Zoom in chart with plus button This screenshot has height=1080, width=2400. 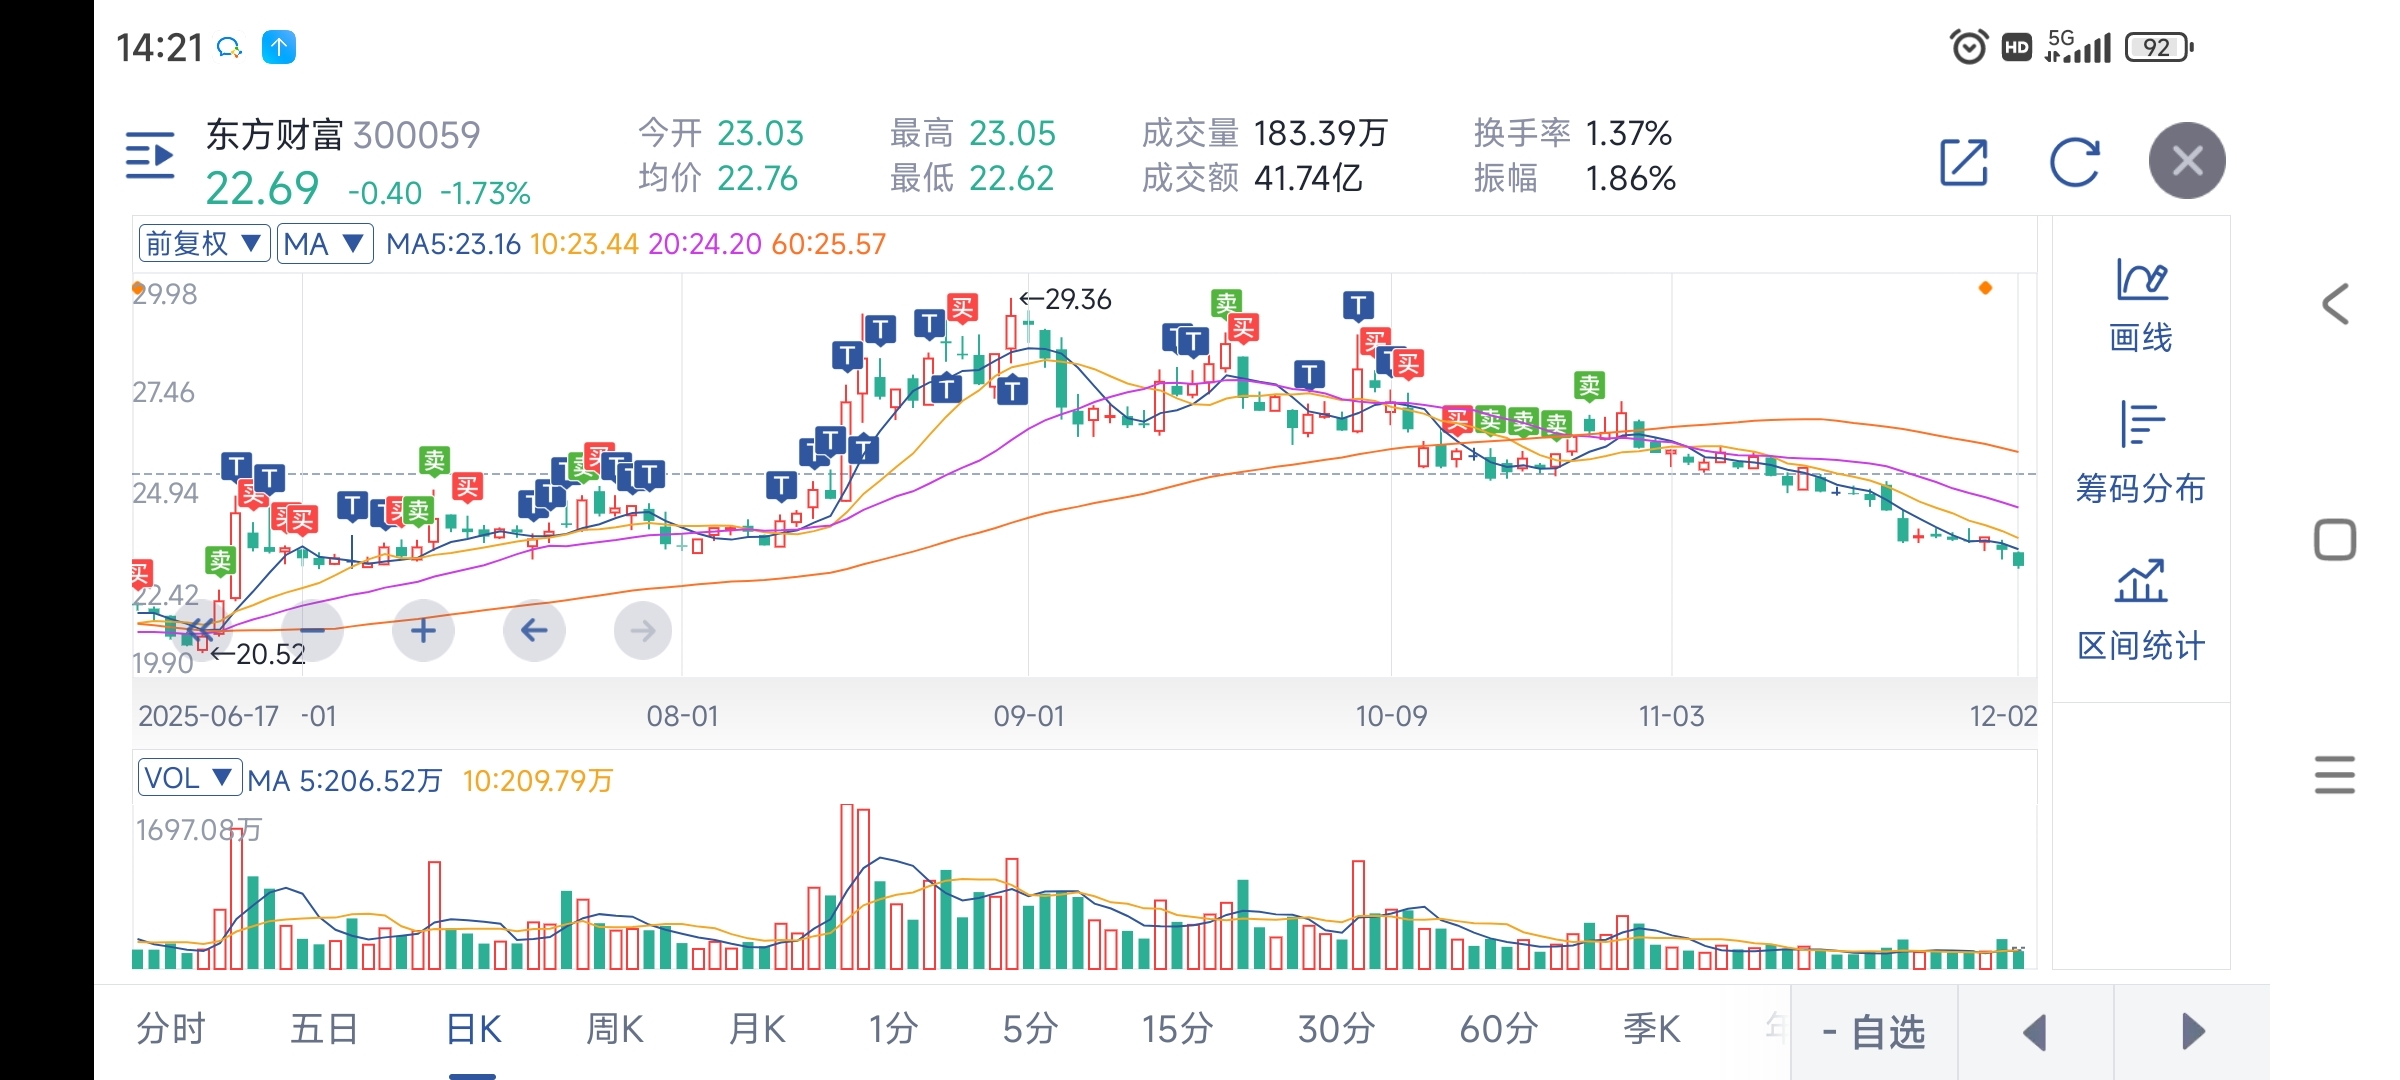(423, 630)
